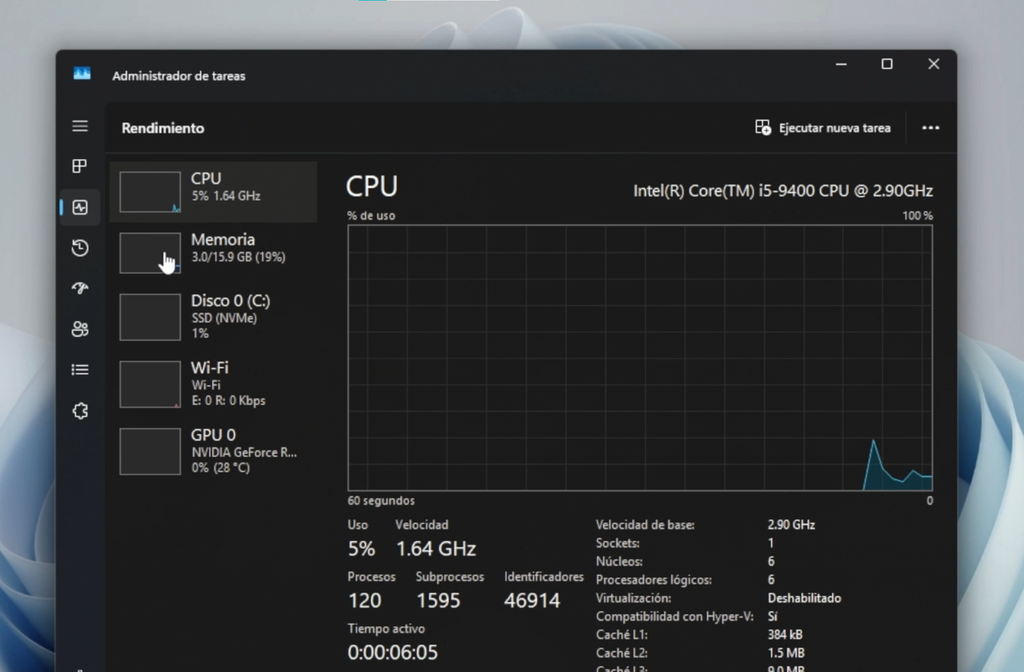Click the Intel Core i5-9400 processor name
The image size is (1024, 672).
click(x=782, y=191)
